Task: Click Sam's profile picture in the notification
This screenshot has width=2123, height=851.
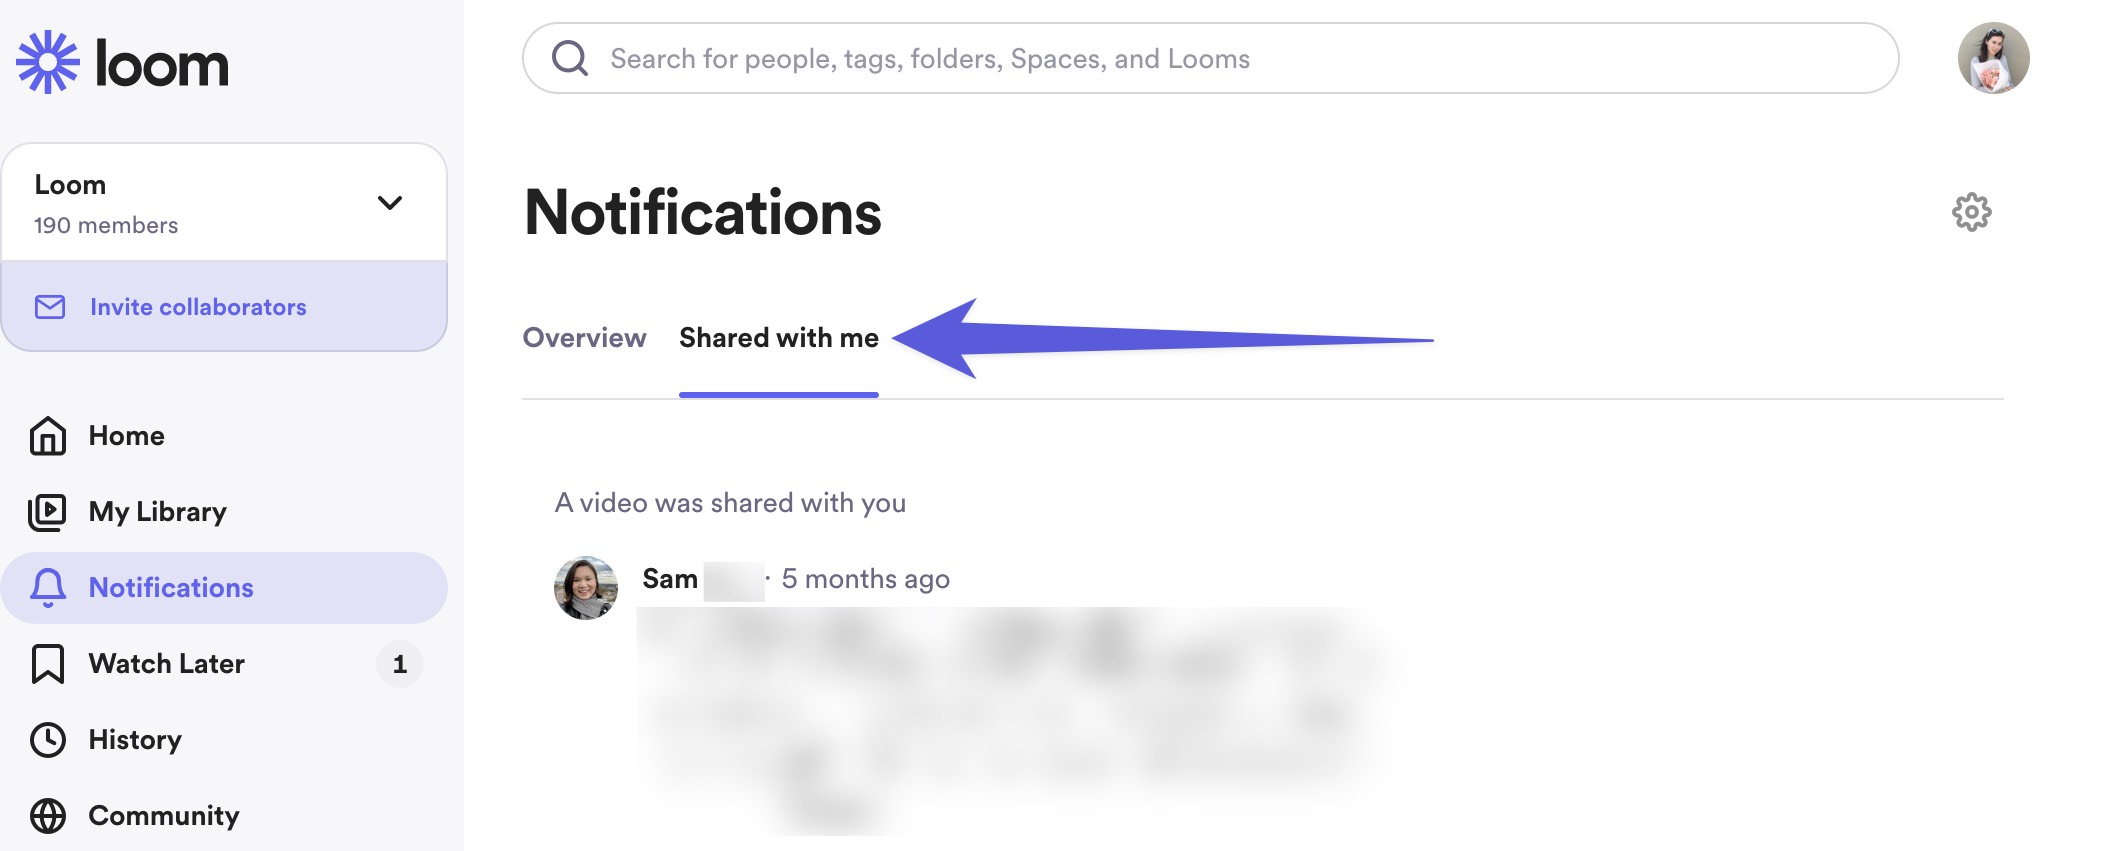Action: [x=586, y=588]
